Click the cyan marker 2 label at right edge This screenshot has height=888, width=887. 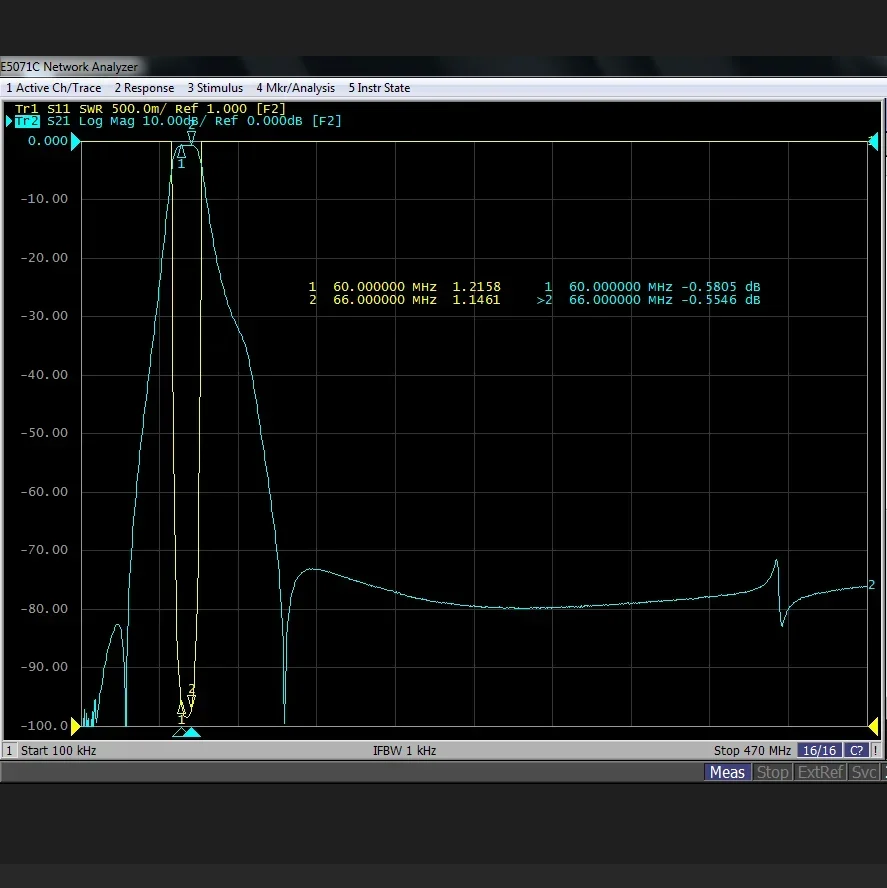(x=872, y=585)
